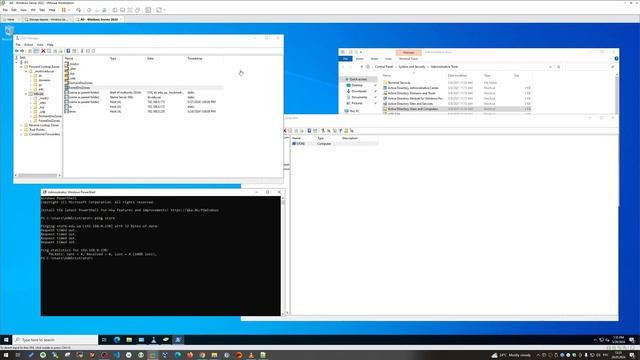Expand the Trust Points tree node
Image resolution: width=640 pixels, height=360 pixels.
click(x=21, y=130)
